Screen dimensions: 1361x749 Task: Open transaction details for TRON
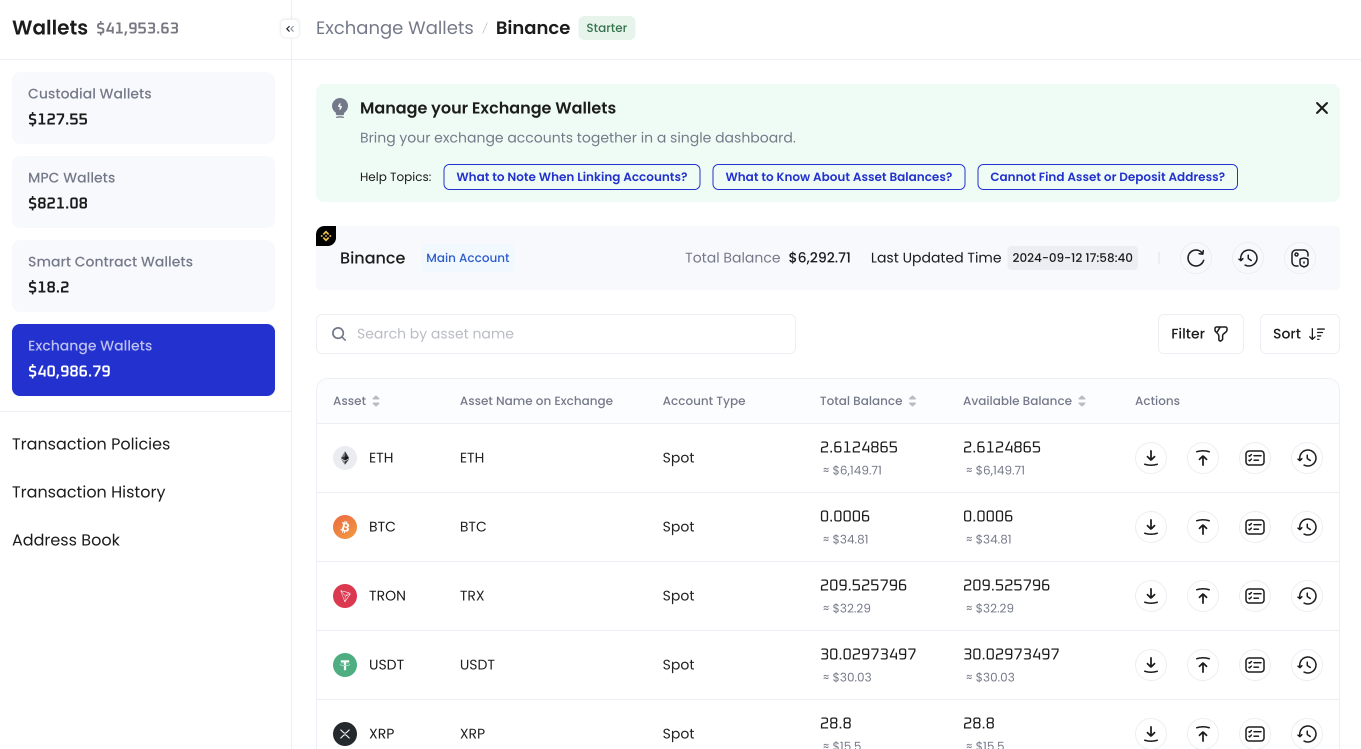coord(1255,595)
